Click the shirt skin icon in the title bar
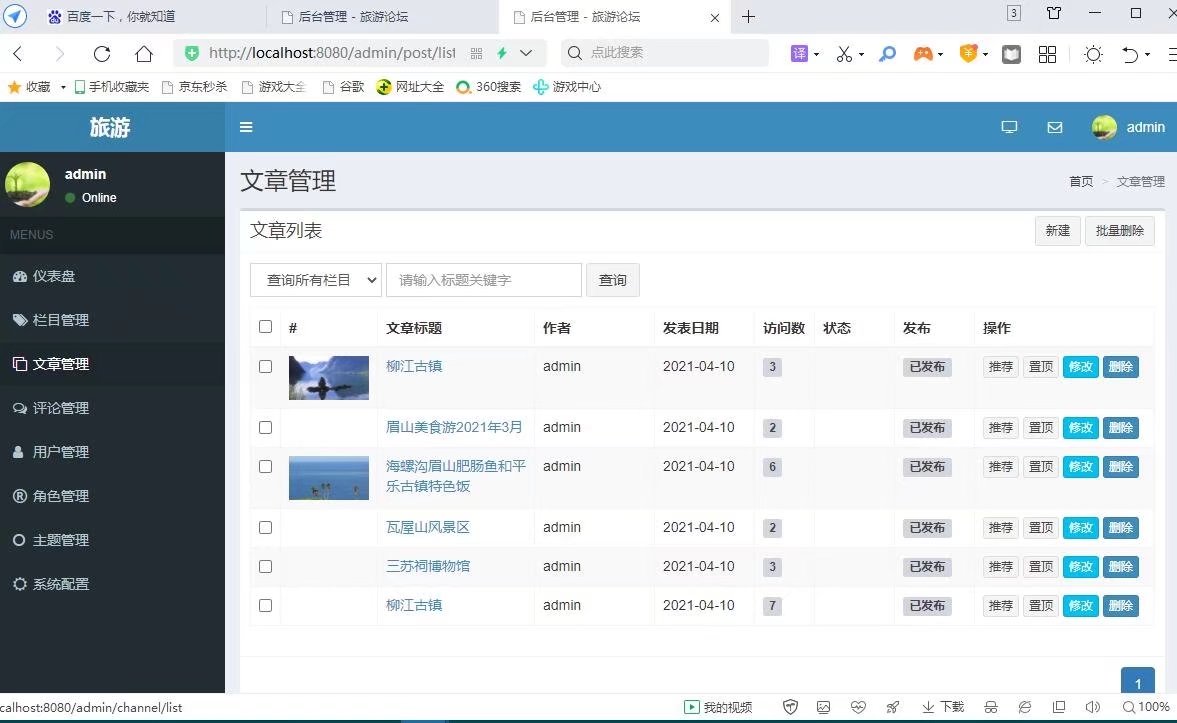The image size is (1177, 723). [x=1054, y=13]
